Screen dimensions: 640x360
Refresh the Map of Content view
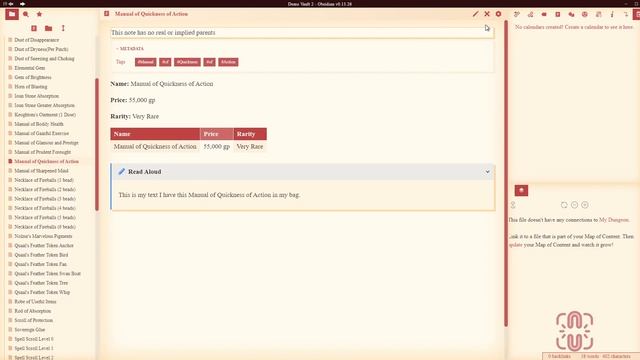(x=564, y=205)
